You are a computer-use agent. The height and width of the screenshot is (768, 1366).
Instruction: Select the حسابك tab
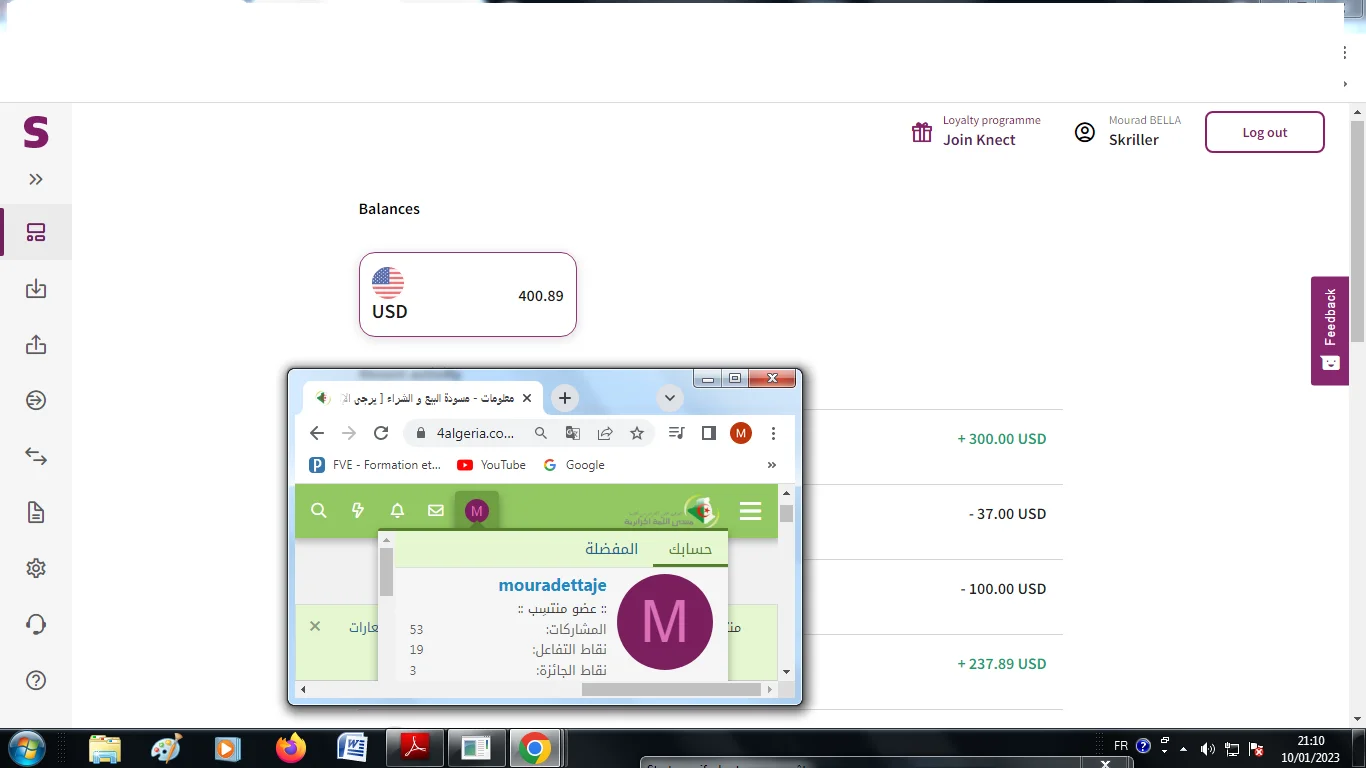690,549
